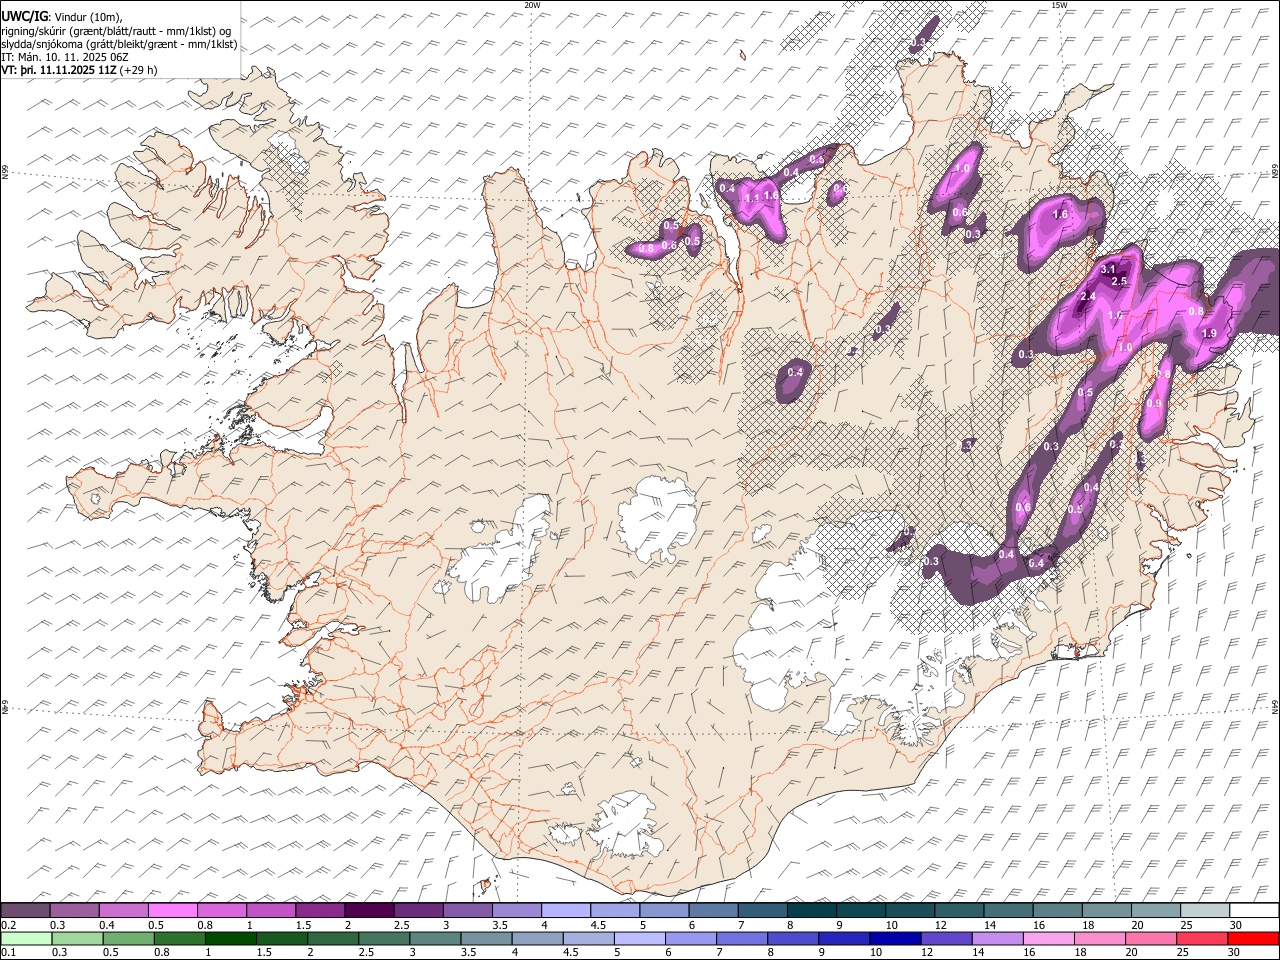Pick the light blue 4 swatch, upper legend
Screen dimensions: 1280x960
[x=565, y=910]
